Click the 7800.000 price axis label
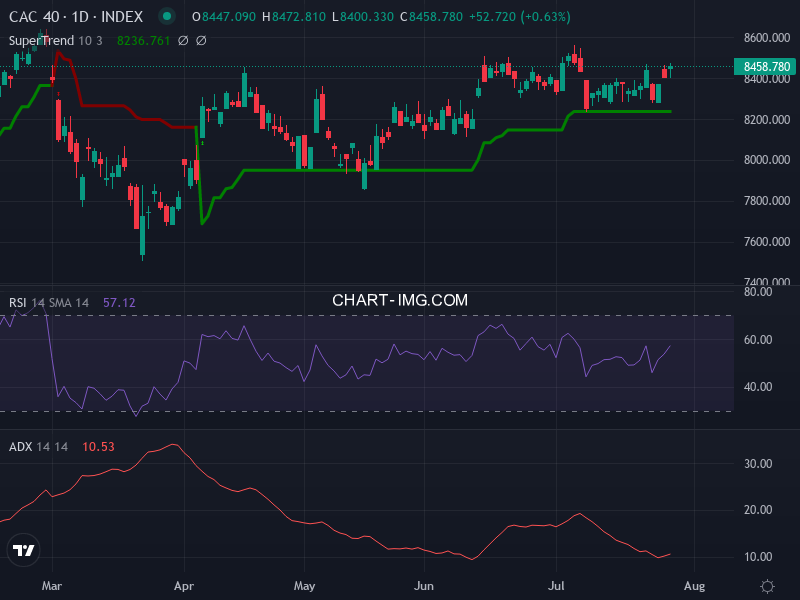Viewport: 800px width, 600px height. 767,201
